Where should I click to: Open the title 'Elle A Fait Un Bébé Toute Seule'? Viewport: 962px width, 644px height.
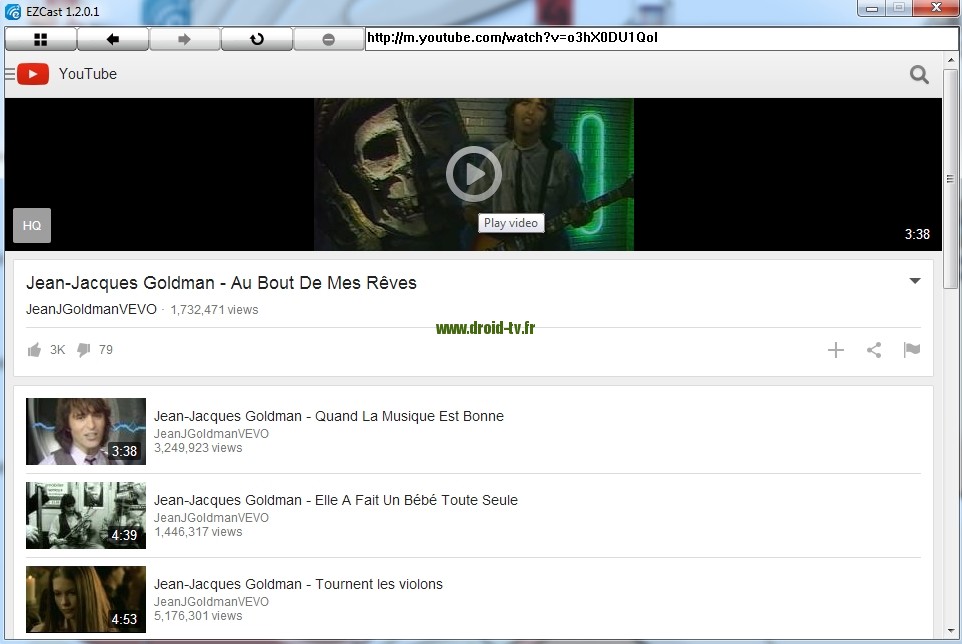click(x=336, y=500)
